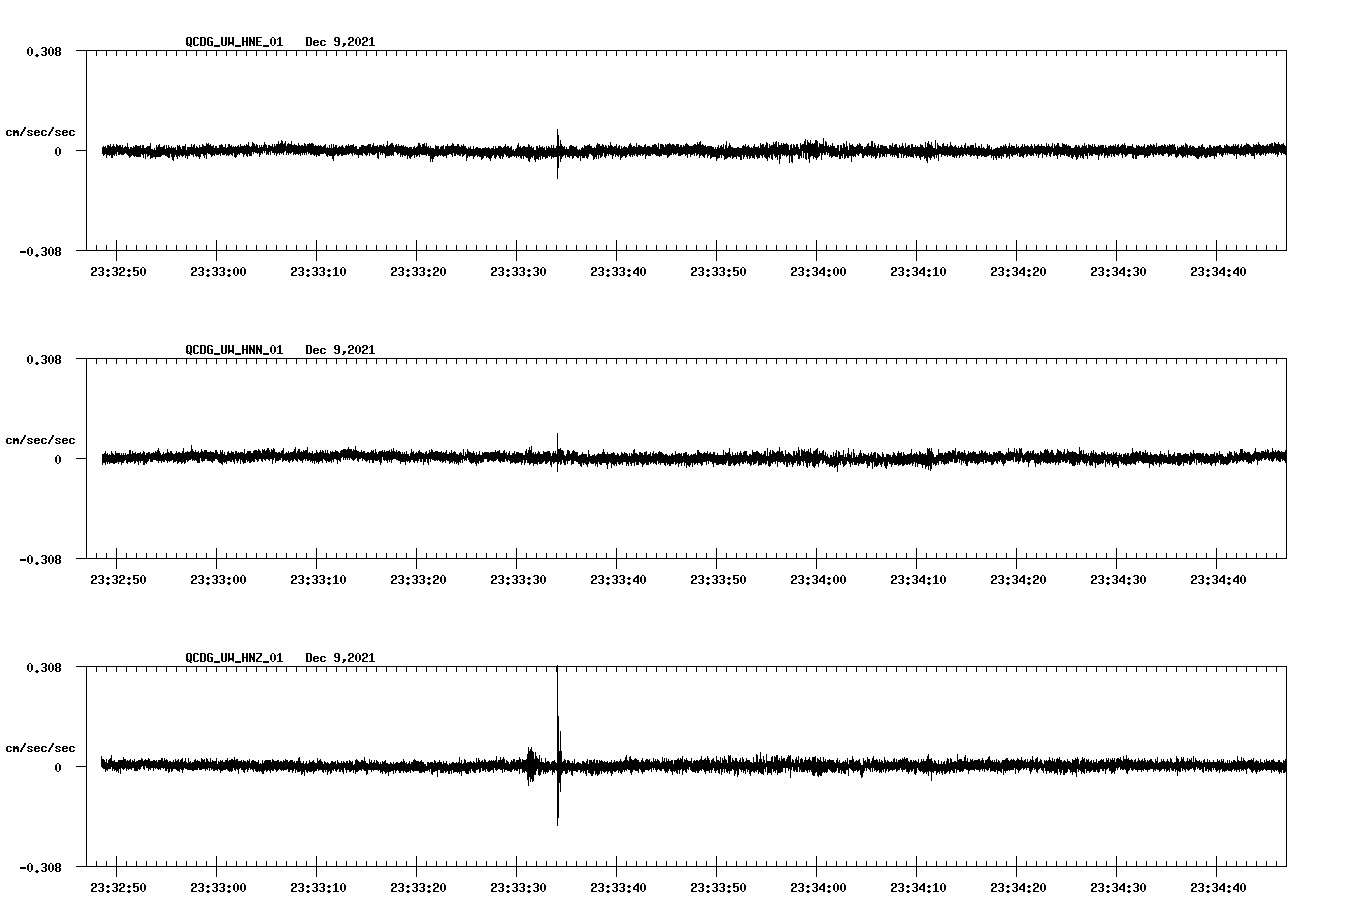The width and height of the screenshot is (1358, 924).
Task: Click the -0.308 lower axis value on HNE plot
Action: 40,251
